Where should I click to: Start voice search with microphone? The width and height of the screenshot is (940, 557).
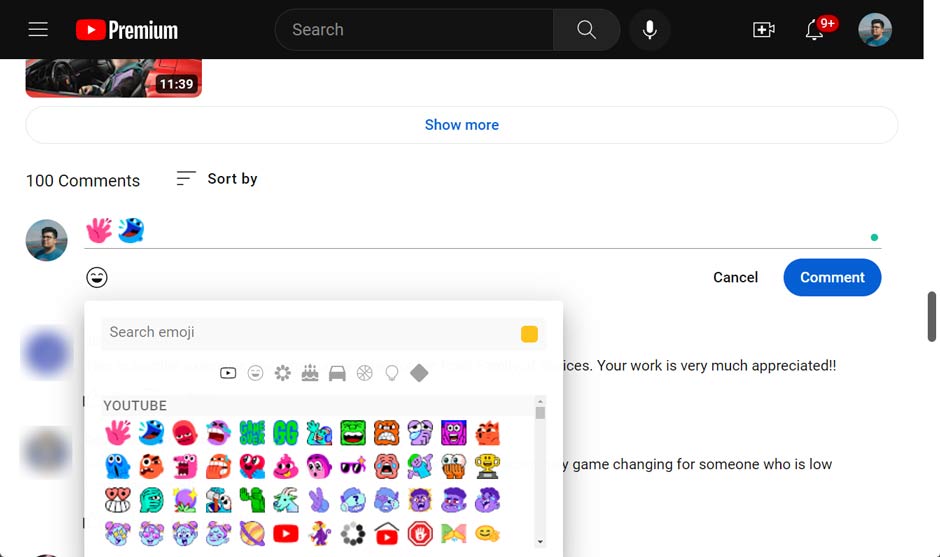click(650, 30)
